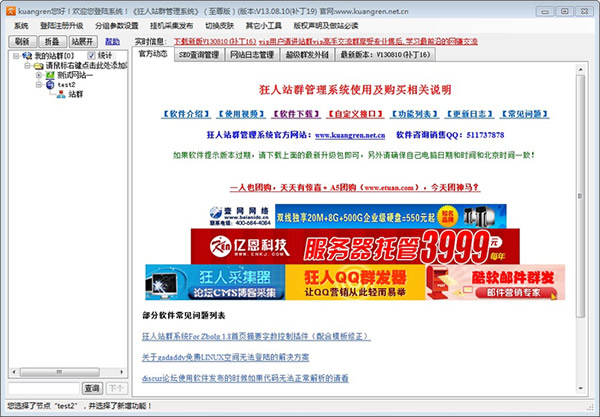Screen dimensions: 600x417
Task: Open the 【软件介绍】 link
Action: [x=186, y=114]
